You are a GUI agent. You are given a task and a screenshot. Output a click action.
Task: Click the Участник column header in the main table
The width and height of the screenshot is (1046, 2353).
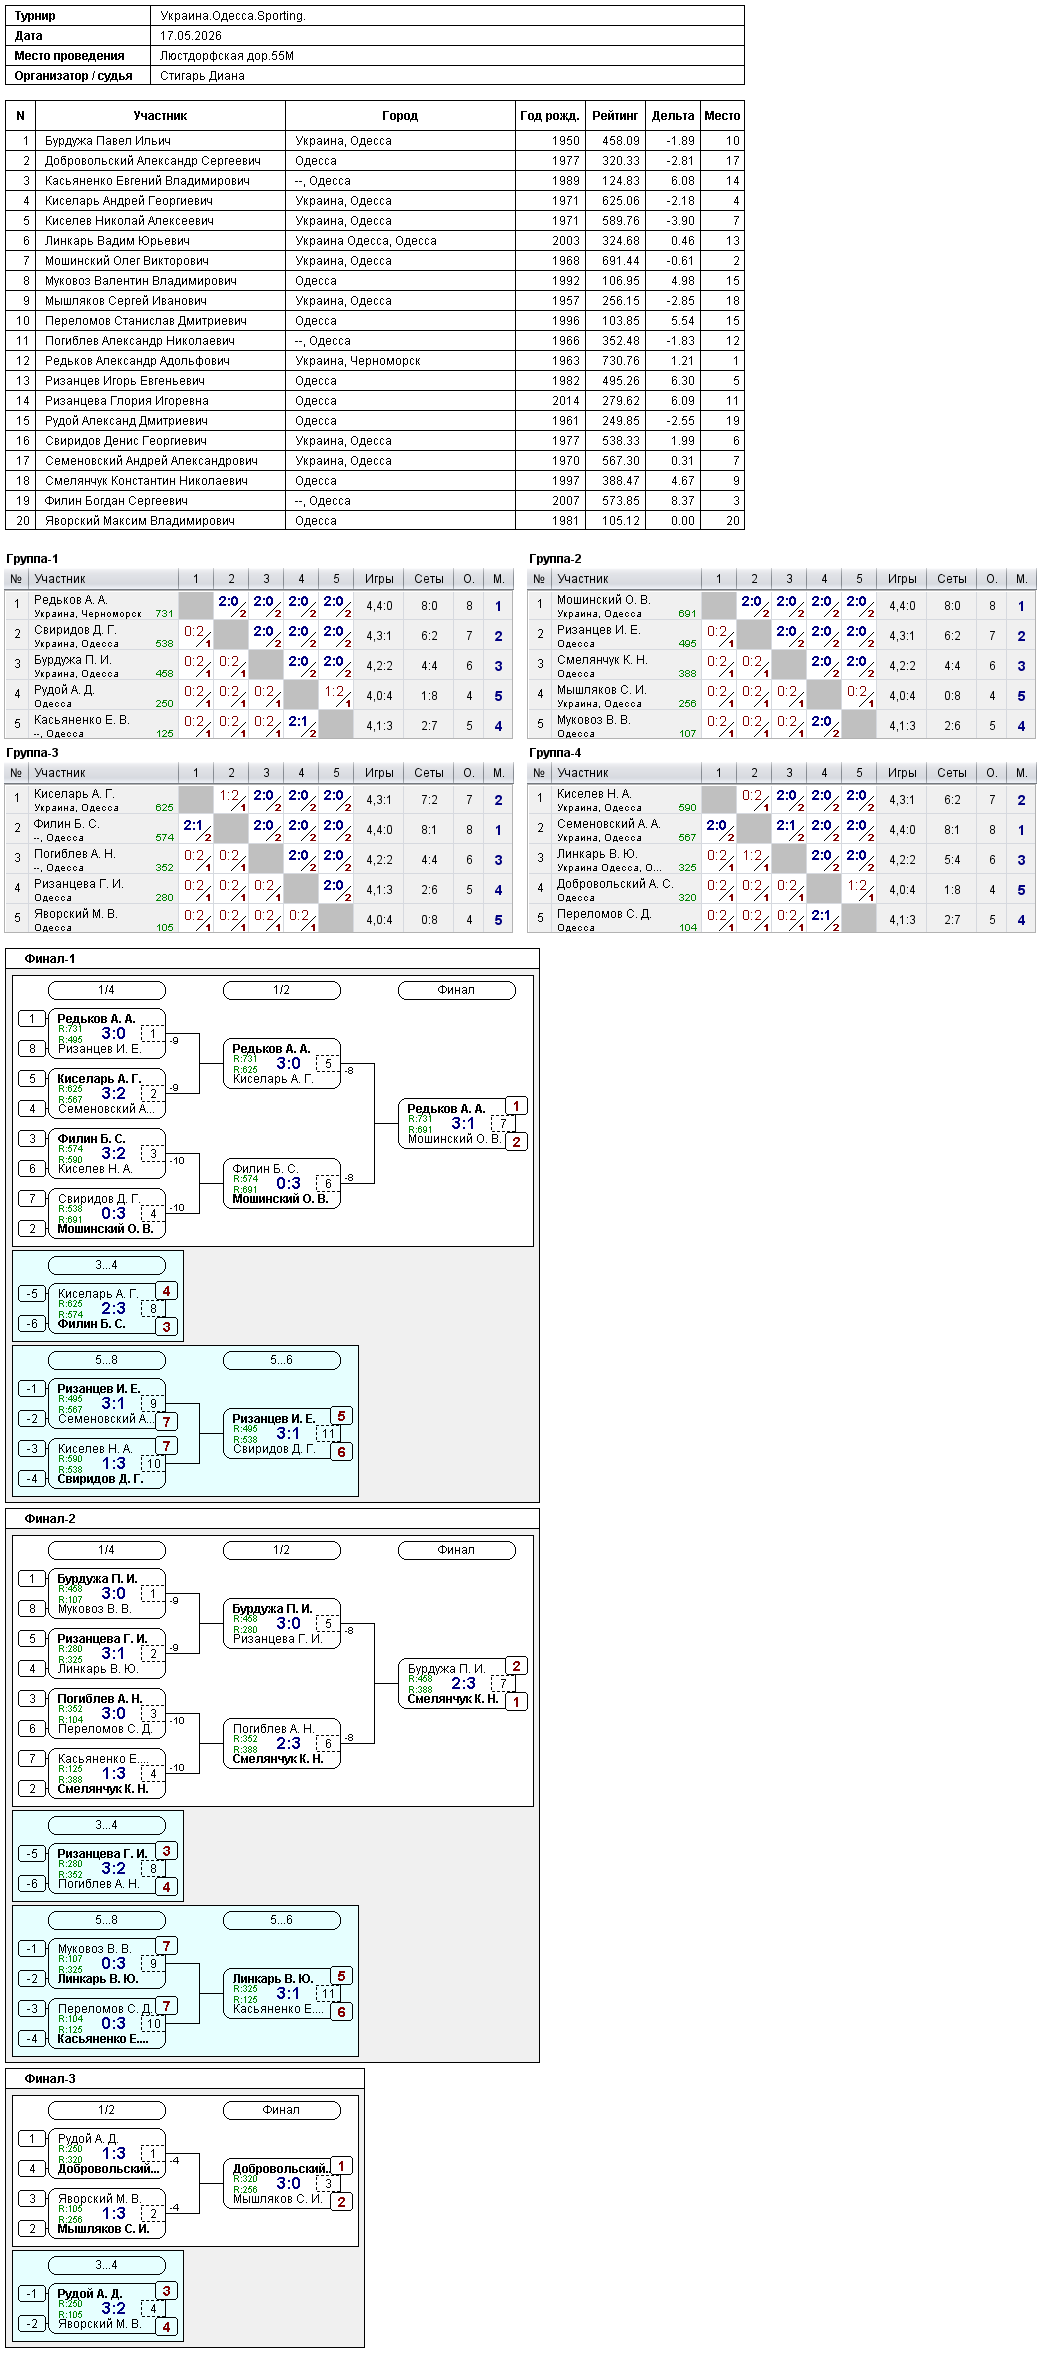point(160,116)
